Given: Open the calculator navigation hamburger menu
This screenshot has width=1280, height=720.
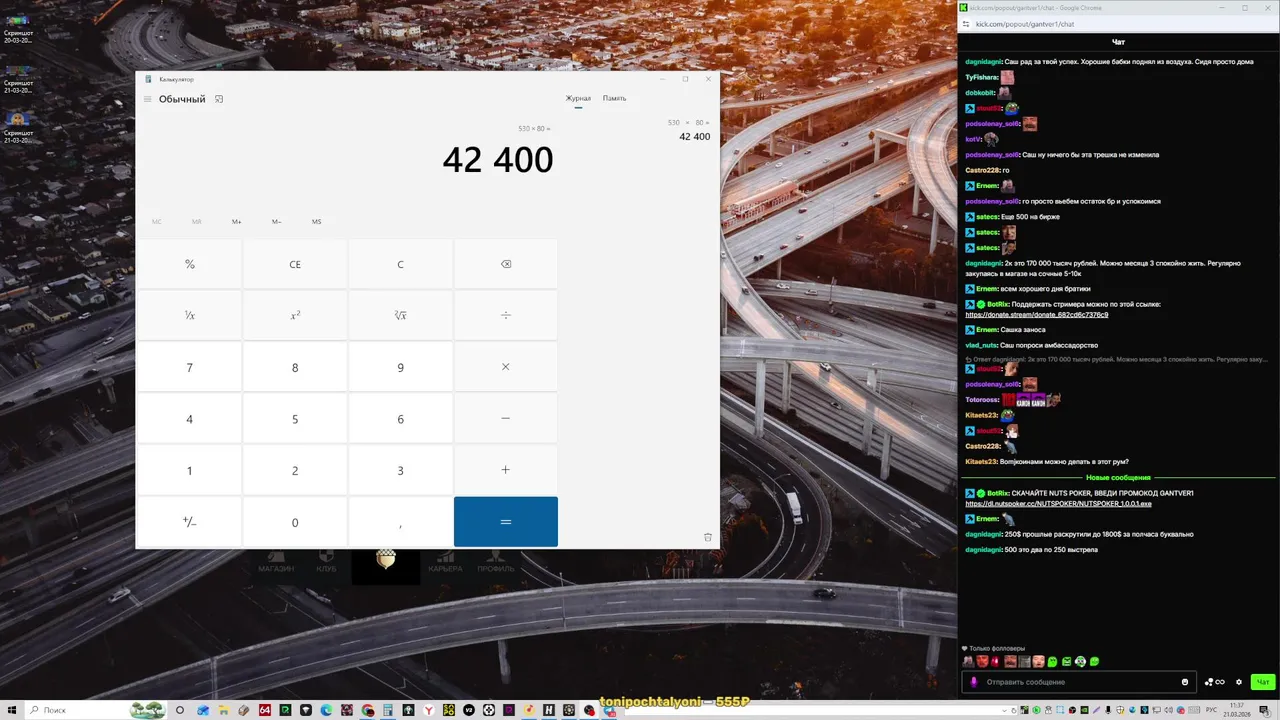Looking at the screenshot, I should pyautogui.click(x=147, y=99).
